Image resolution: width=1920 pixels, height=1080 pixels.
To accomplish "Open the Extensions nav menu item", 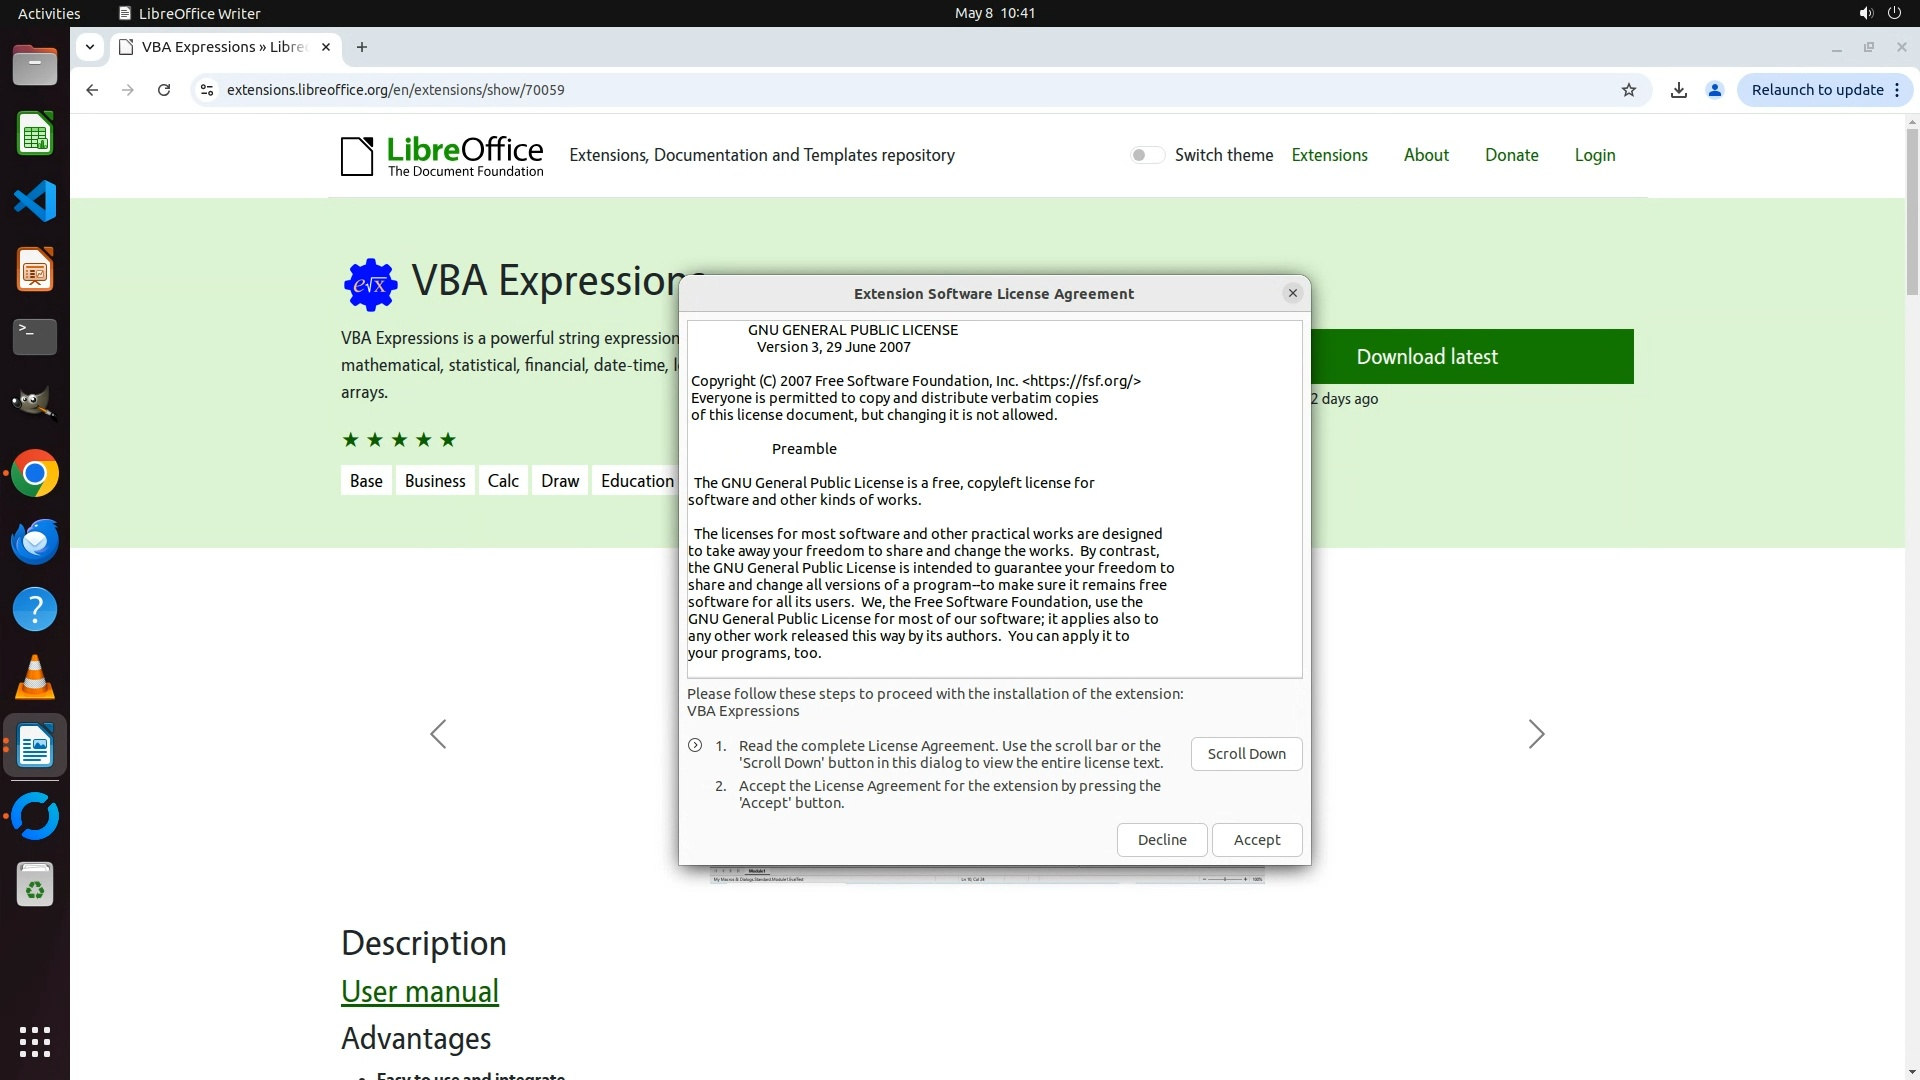I will click(1329, 155).
